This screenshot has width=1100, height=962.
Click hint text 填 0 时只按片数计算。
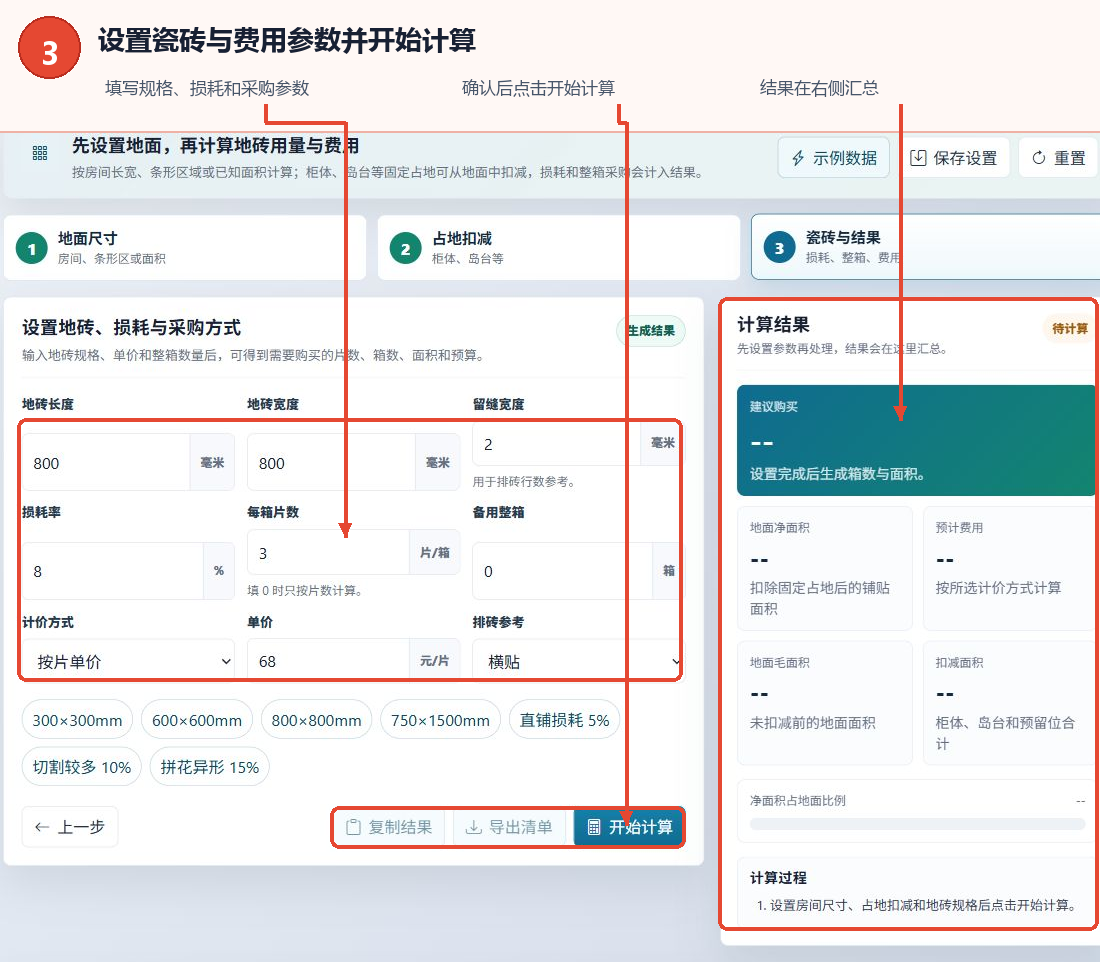click(x=305, y=591)
